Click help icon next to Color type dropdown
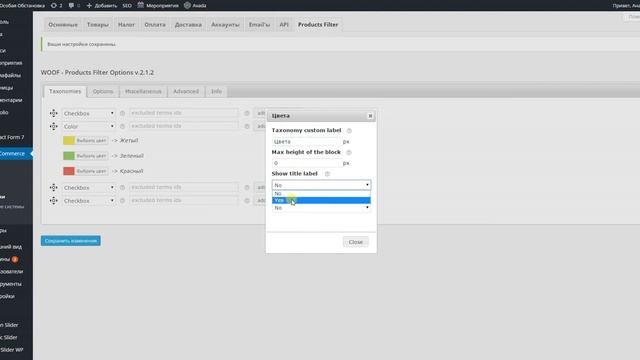The width and height of the screenshot is (640, 360). pyautogui.click(x=122, y=127)
